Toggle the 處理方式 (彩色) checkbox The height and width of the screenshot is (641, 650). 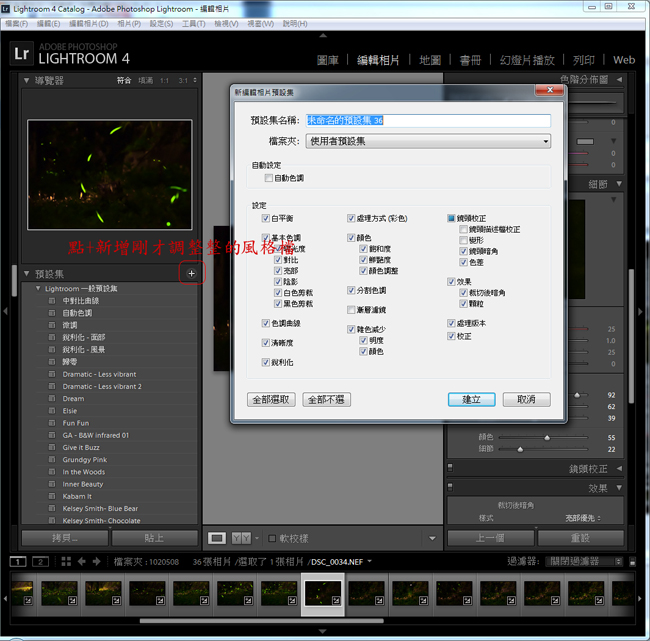(x=351, y=218)
